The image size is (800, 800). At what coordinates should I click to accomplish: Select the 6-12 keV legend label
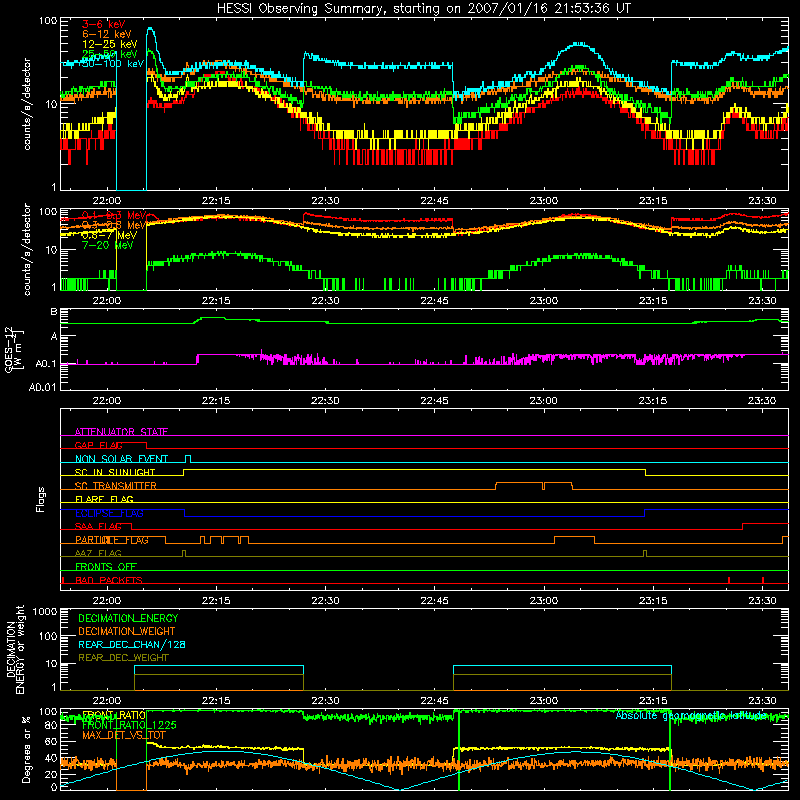[x=107, y=34]
